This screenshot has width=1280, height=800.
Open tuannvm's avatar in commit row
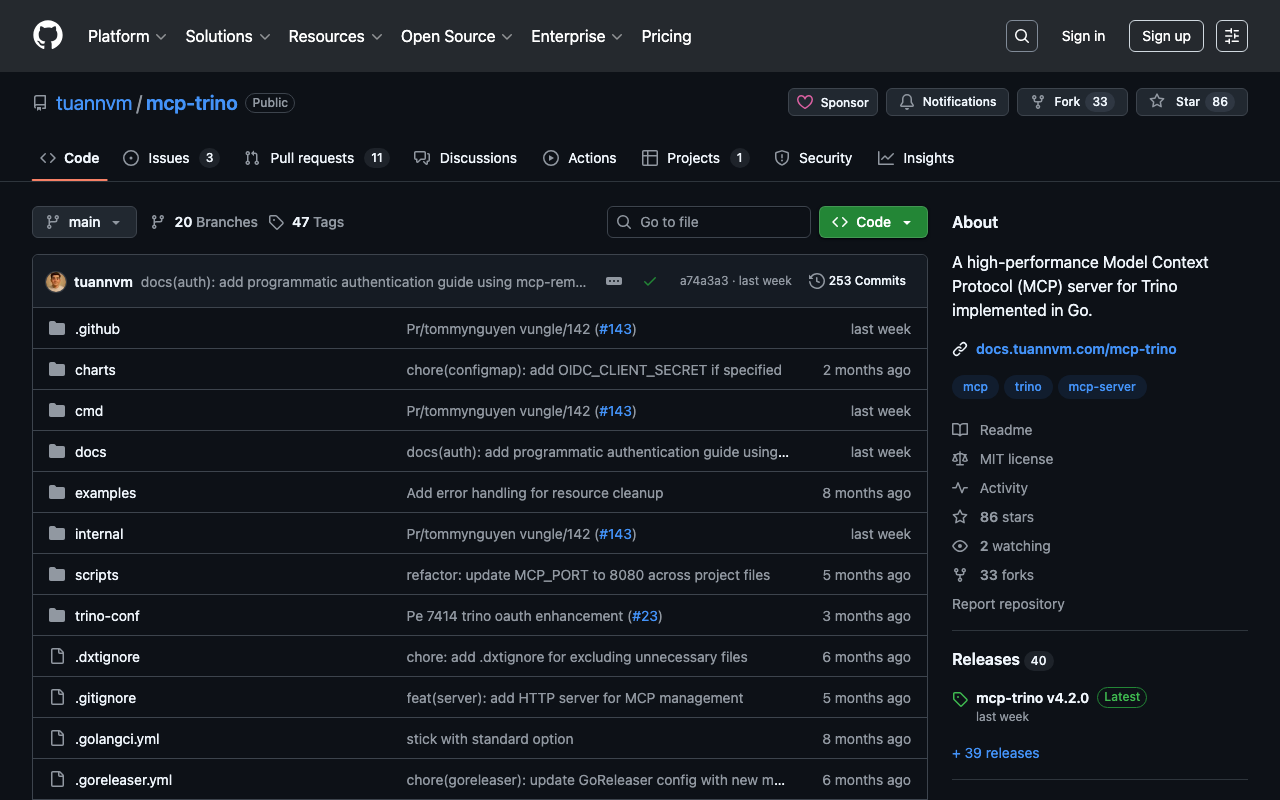(56, 282)
